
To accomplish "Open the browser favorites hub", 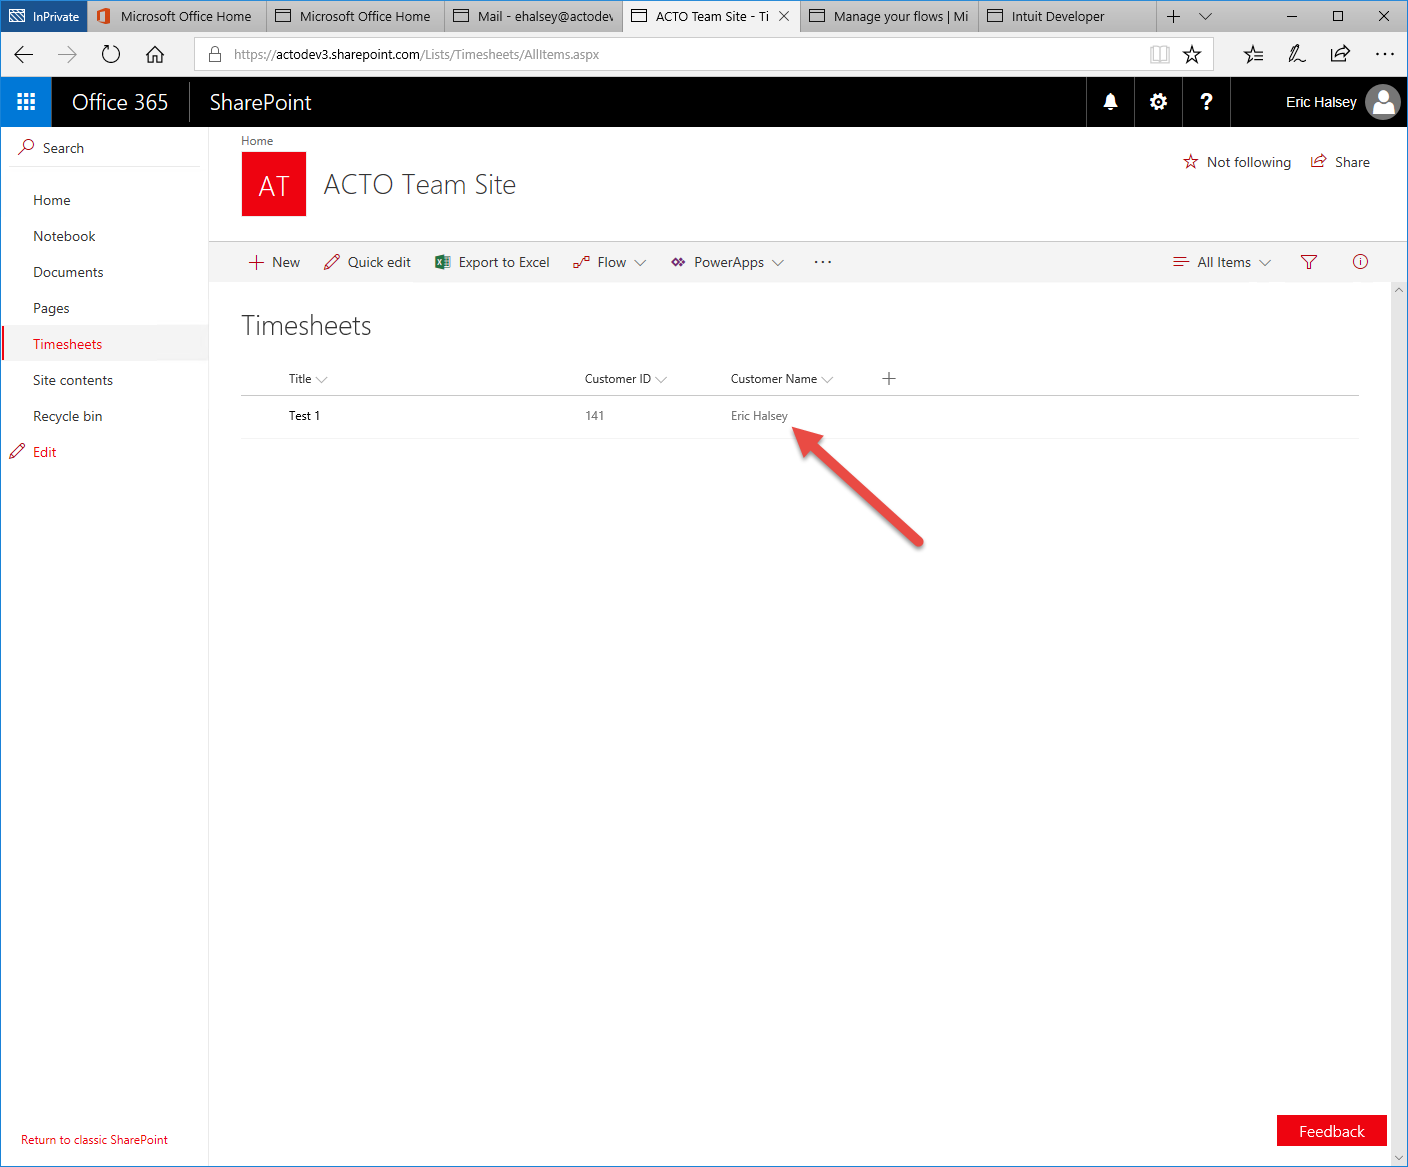I will pos(1254,54).
